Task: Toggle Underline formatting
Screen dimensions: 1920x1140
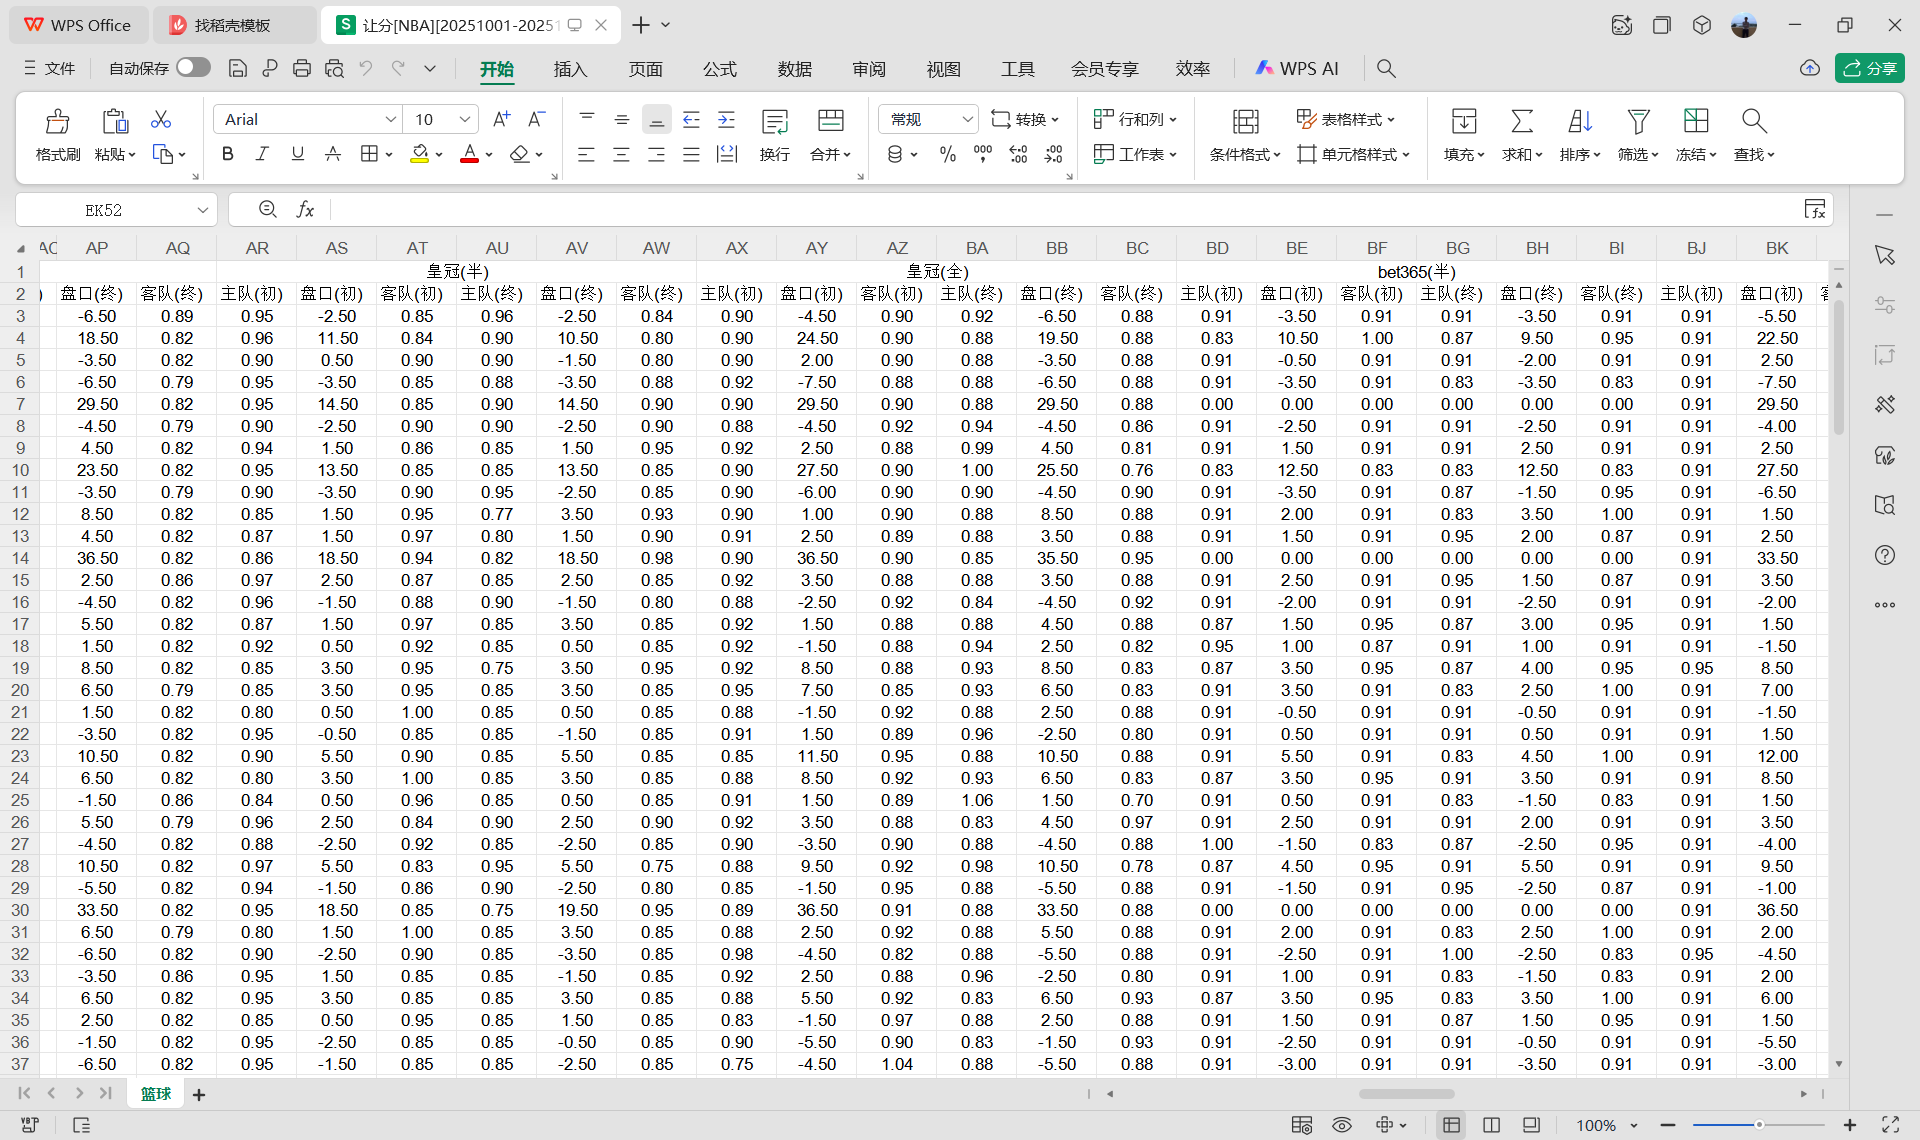Action: point(297,154)
